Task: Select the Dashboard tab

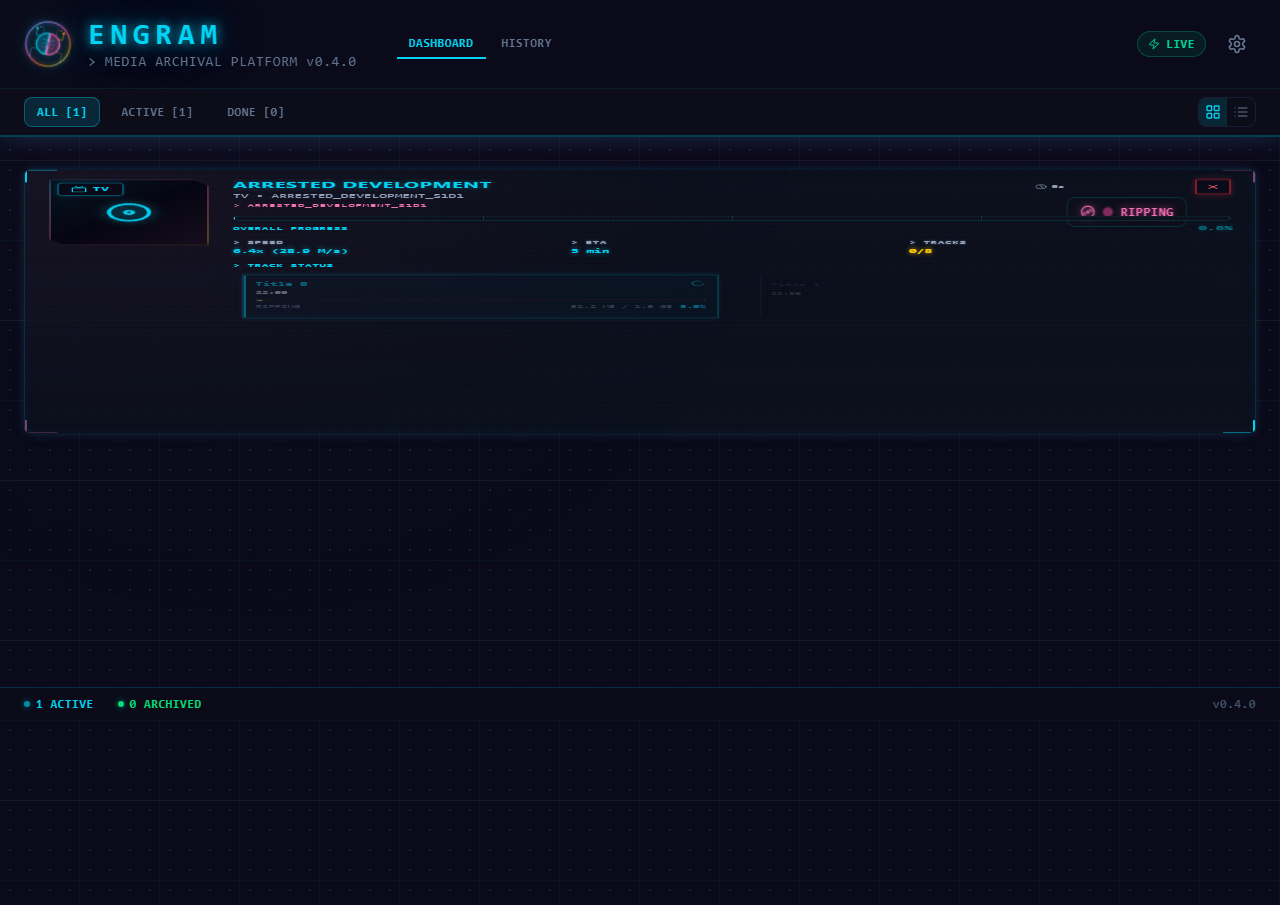Action: pyautogui.click(x=441, y=44)
